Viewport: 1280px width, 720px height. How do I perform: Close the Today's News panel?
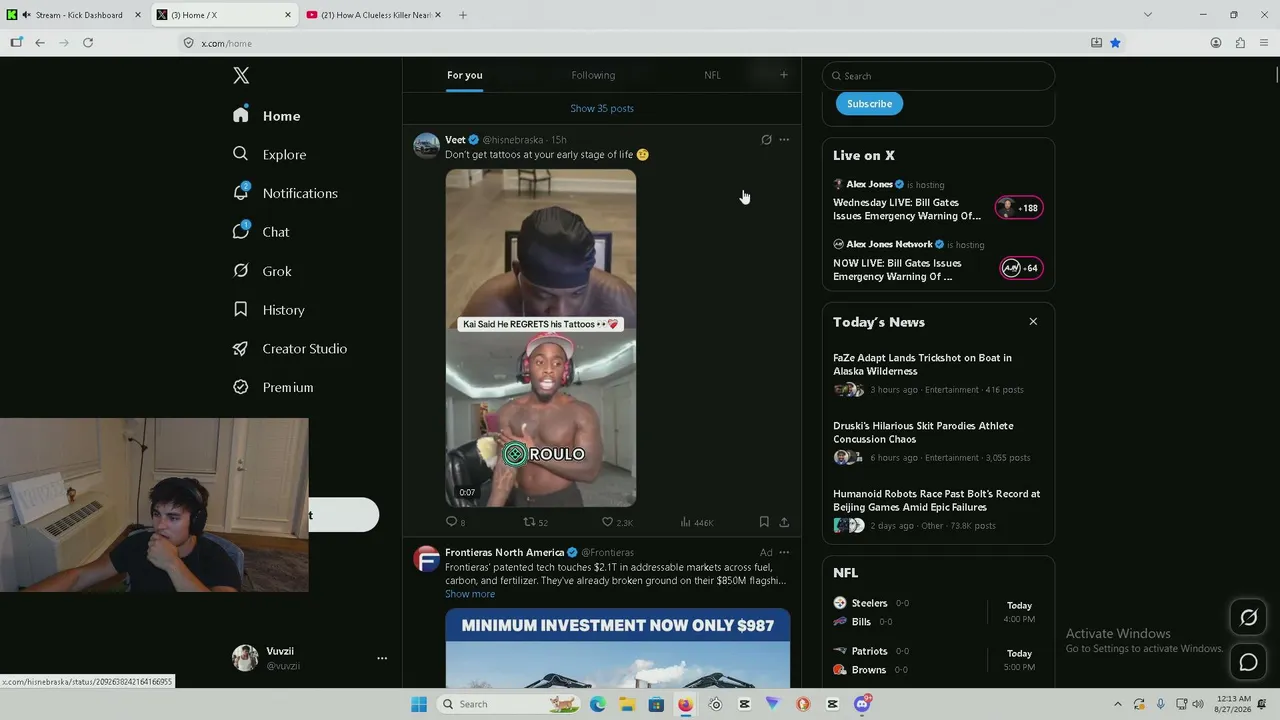coord(1033,322)
